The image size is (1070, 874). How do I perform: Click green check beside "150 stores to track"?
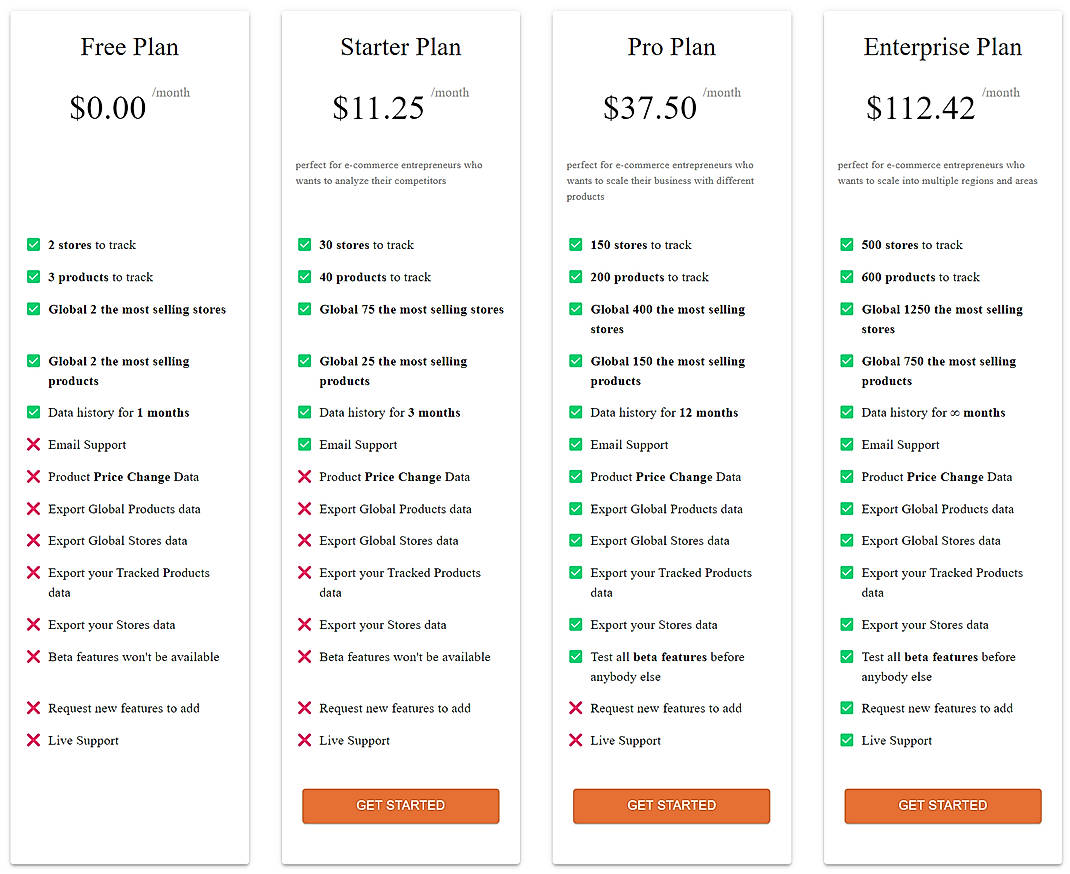575,244
